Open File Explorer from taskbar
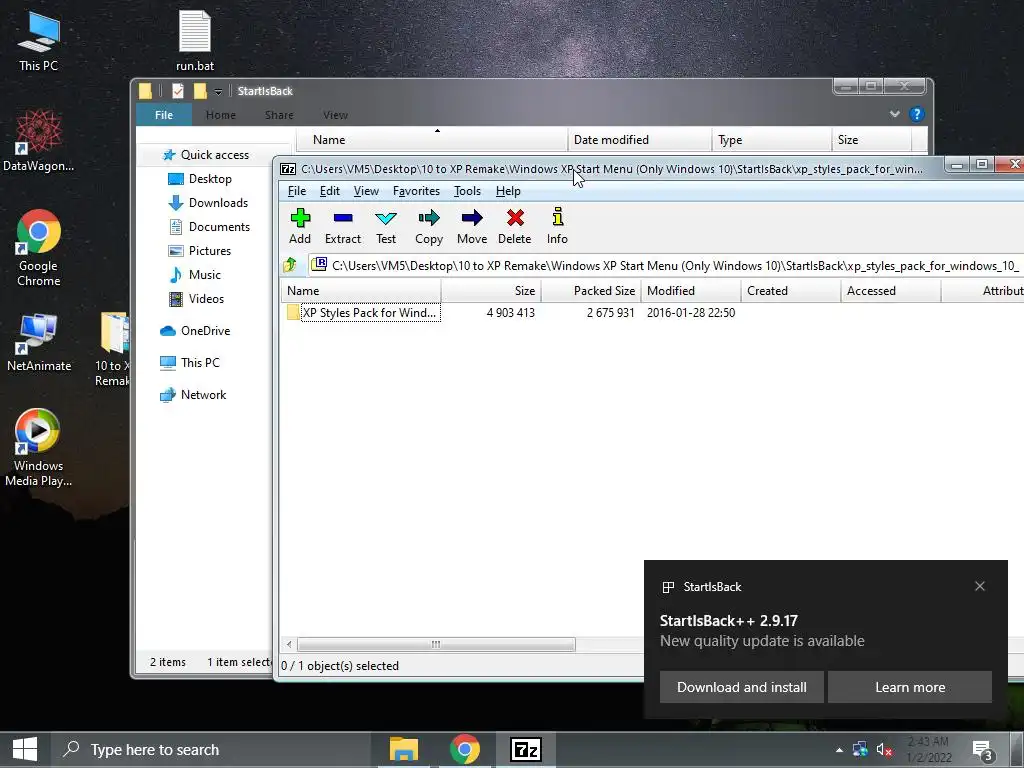This screenshot has width=1024, height=768. tap(404, 750)
